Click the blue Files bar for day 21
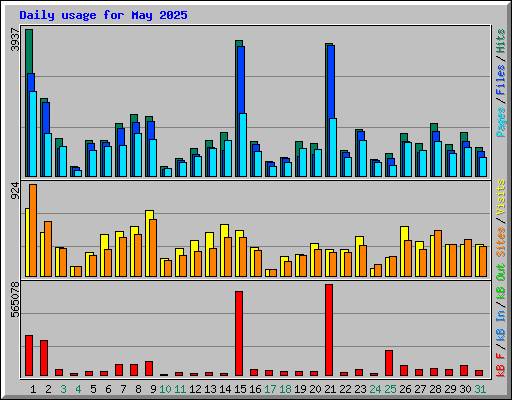Screen dimensions: 512x400 [331, 82]
